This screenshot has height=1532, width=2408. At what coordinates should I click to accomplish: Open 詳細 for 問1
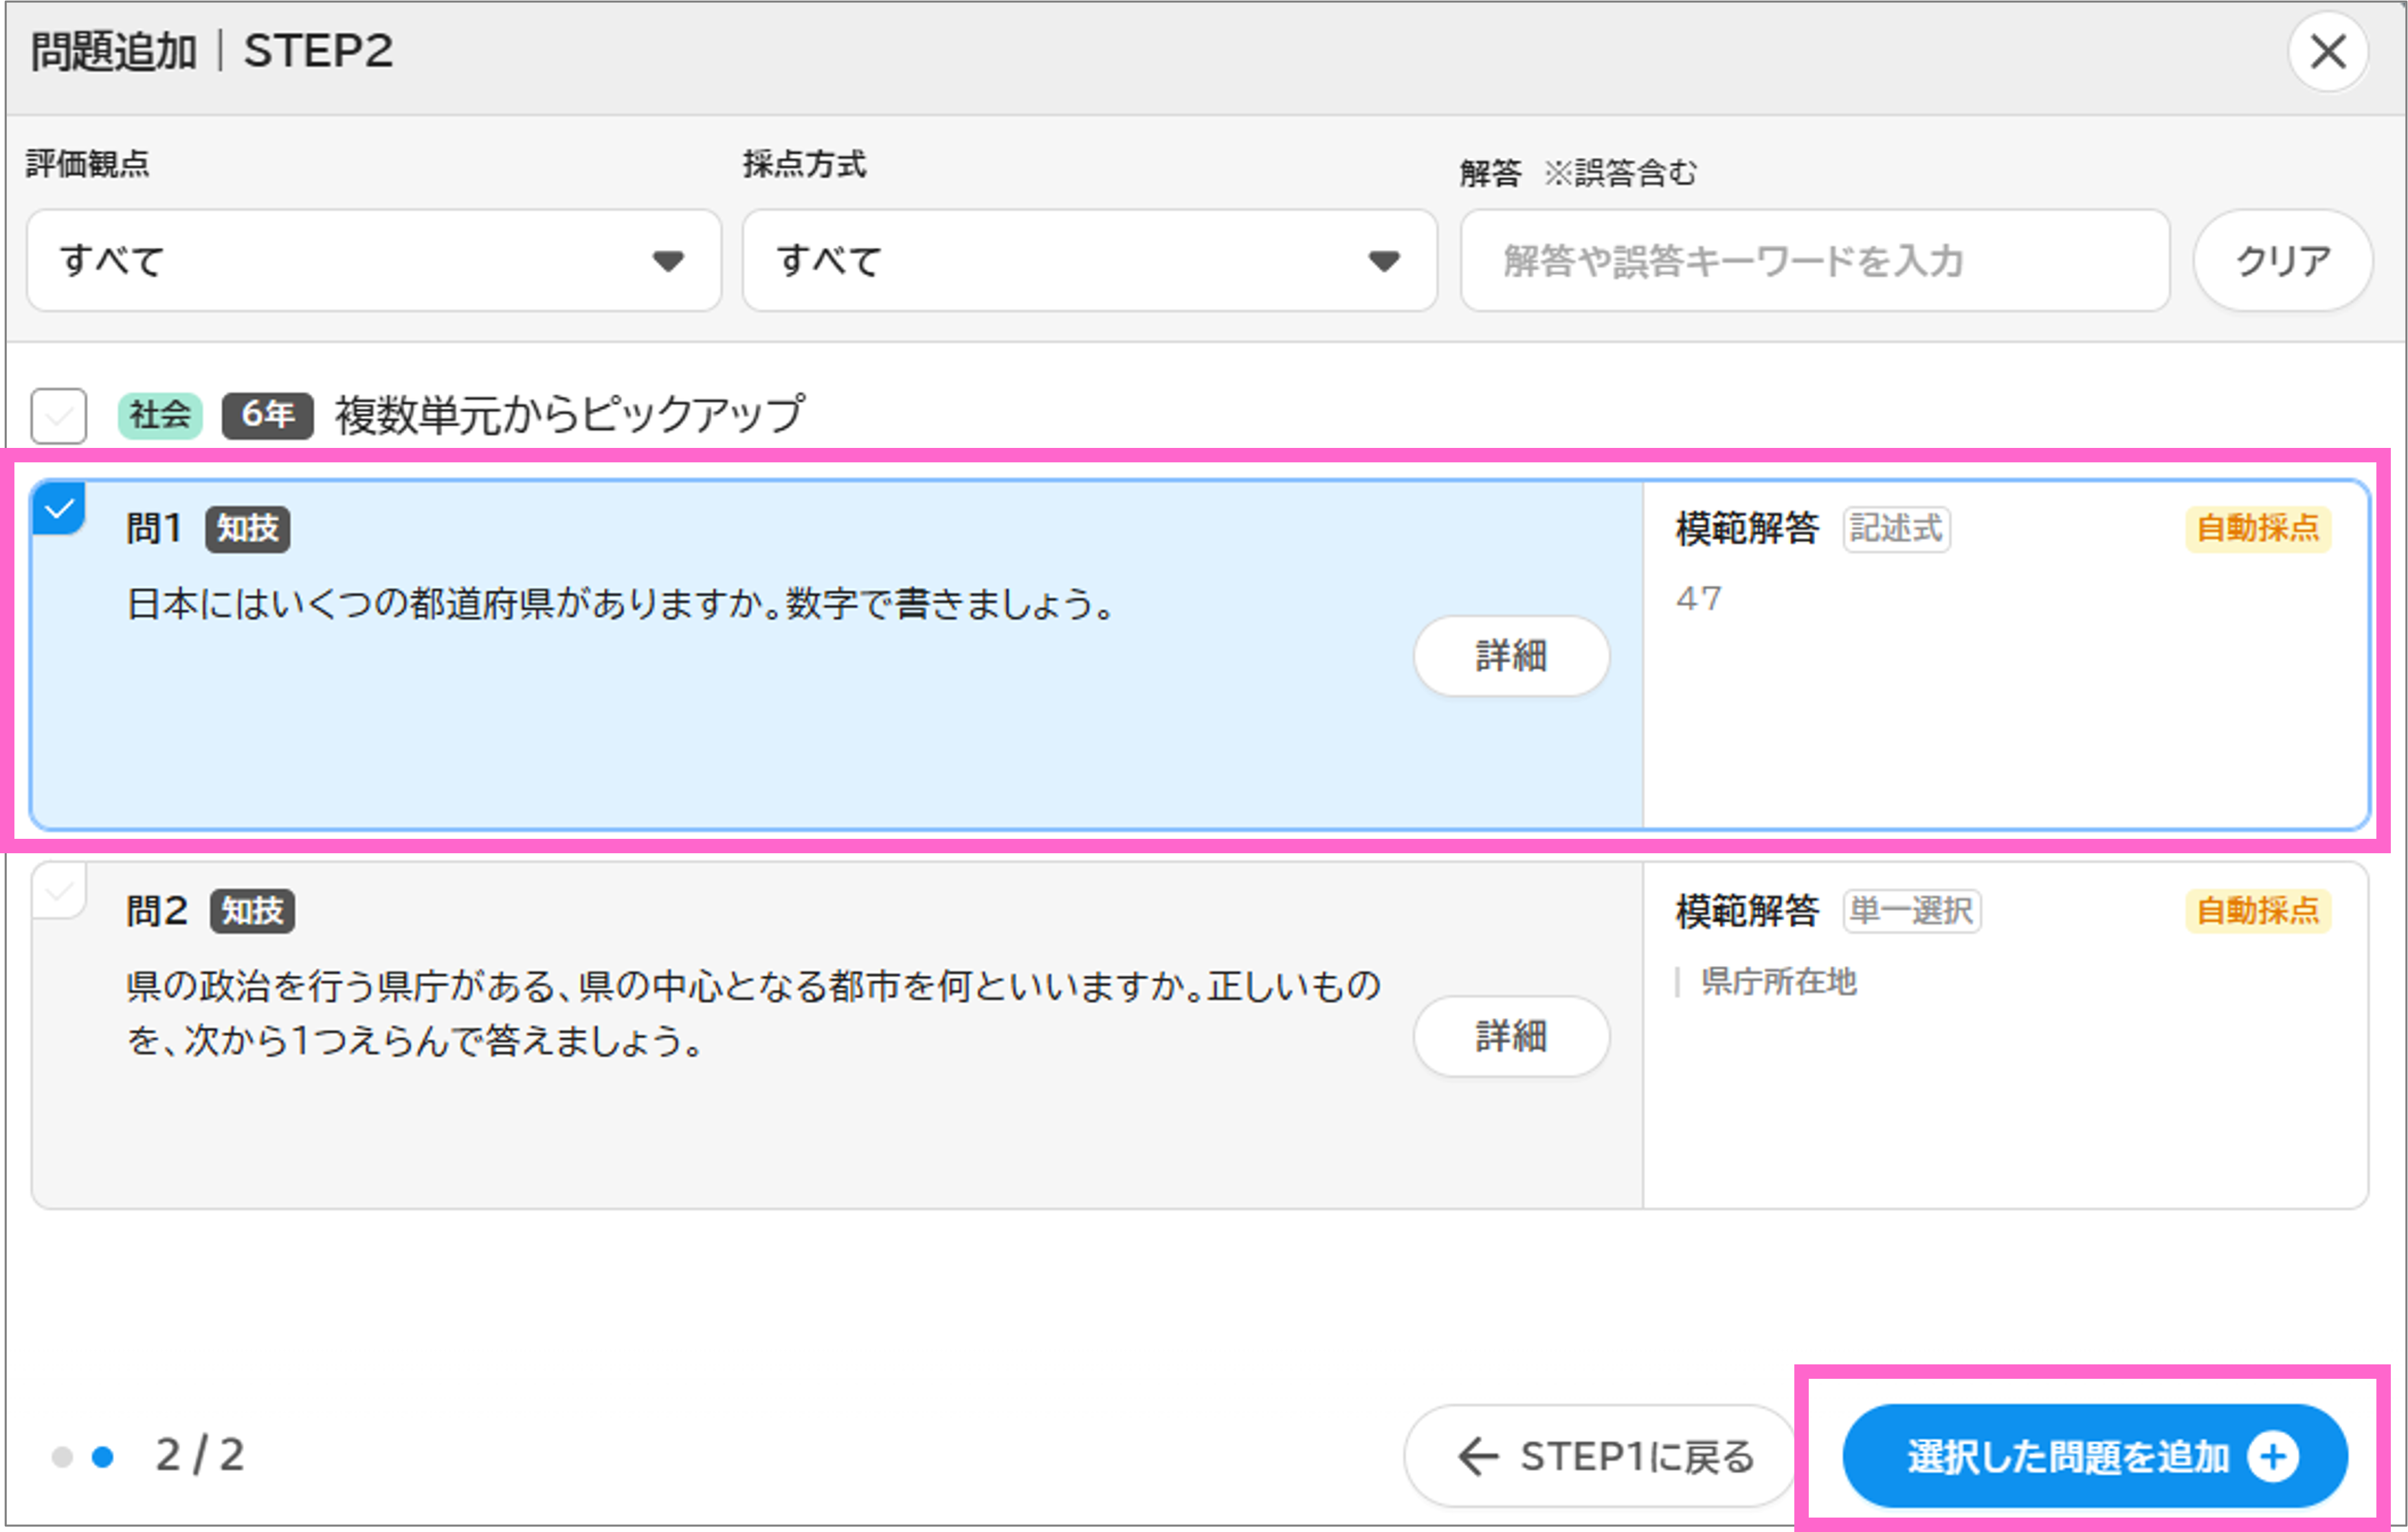pyautogui.click(x=1510, y=656)
